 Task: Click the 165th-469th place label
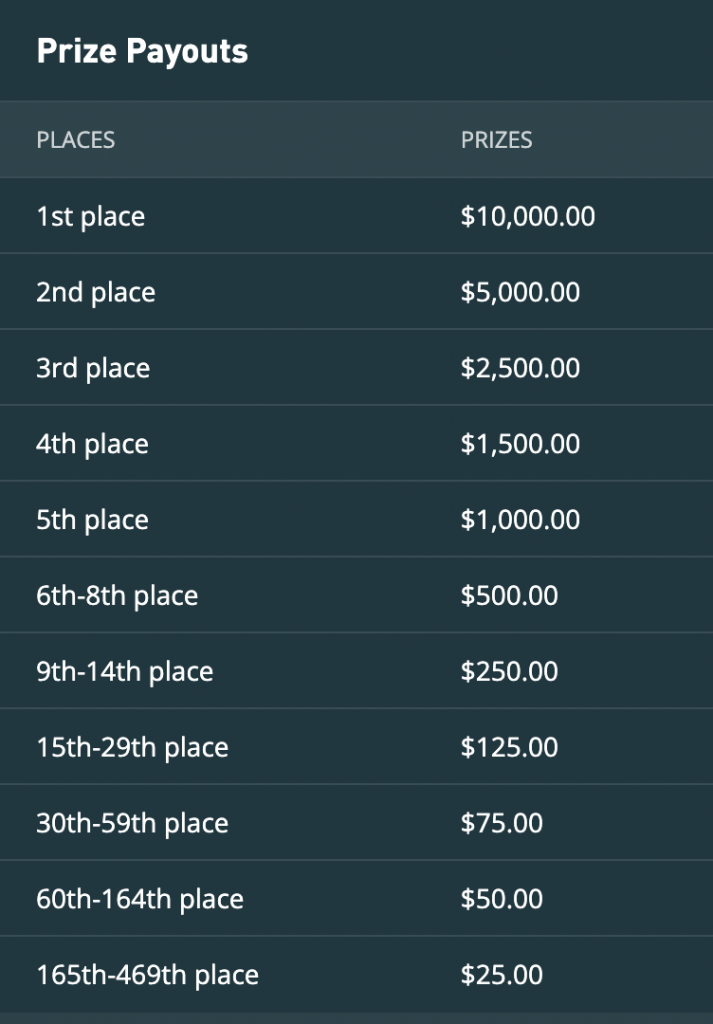[148, 974]
